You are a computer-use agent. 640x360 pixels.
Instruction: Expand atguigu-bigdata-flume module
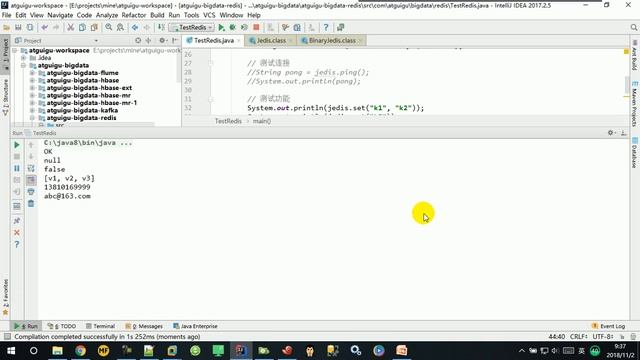32,73
